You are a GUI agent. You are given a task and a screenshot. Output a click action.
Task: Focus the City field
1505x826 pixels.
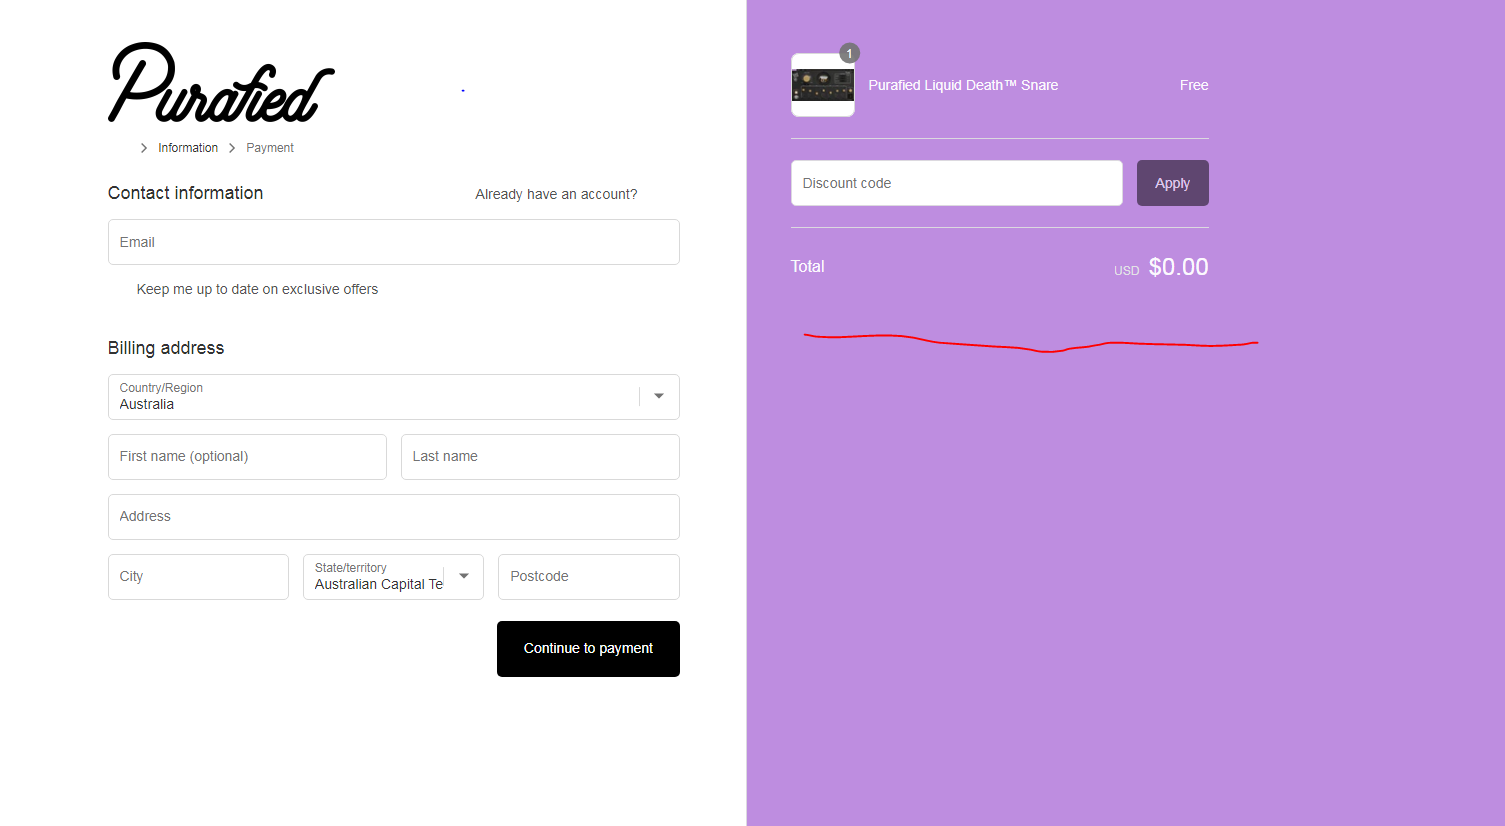(x=198, y=577)
